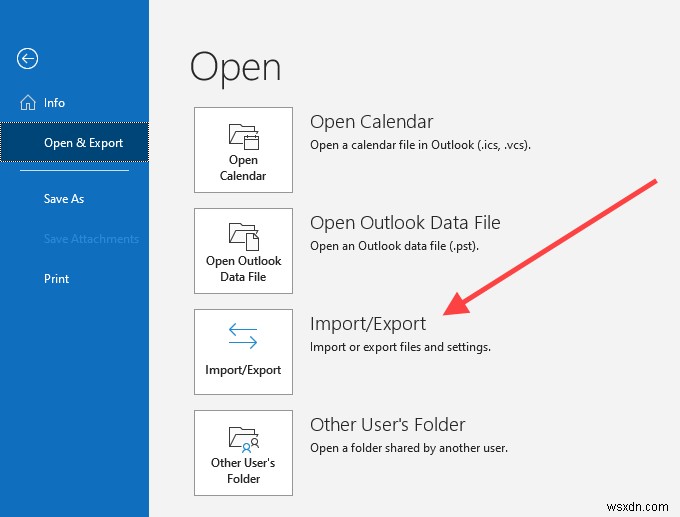This screenshot has height=517, width=680.
Task: Click the large Open page title
Action: coord(235,68)
